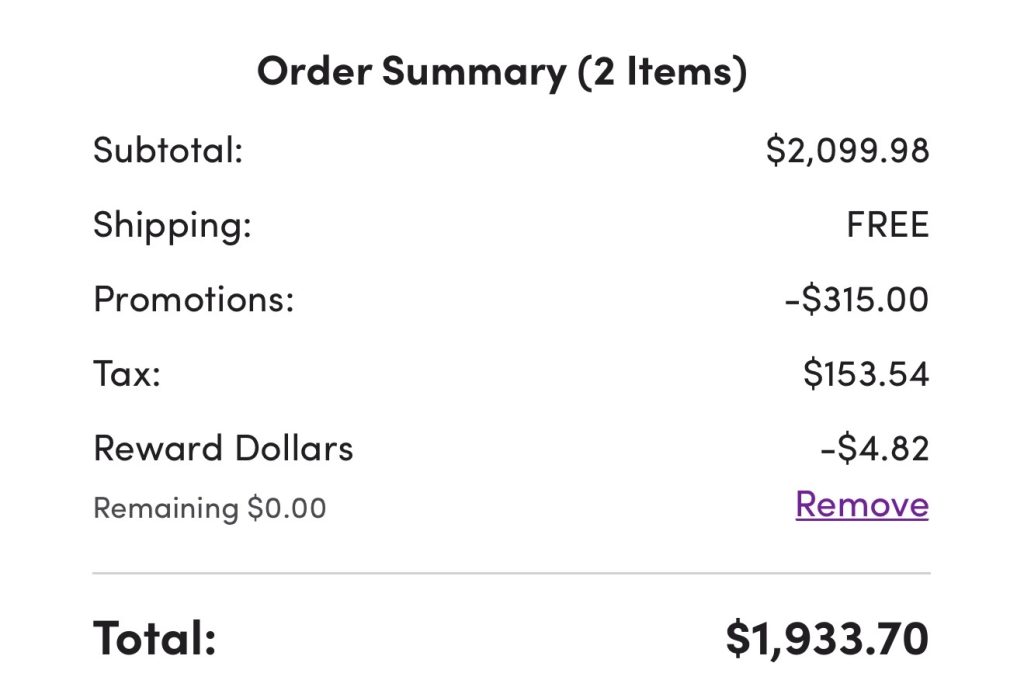The height and width of the screenshot is (694, 1024).
Task: Click the FREE shipping value
Action: click(887, 224)
